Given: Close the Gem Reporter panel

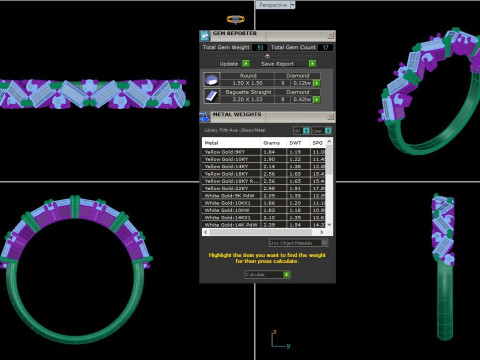Looking at the screenshot, I should click(x=330, y=35).
